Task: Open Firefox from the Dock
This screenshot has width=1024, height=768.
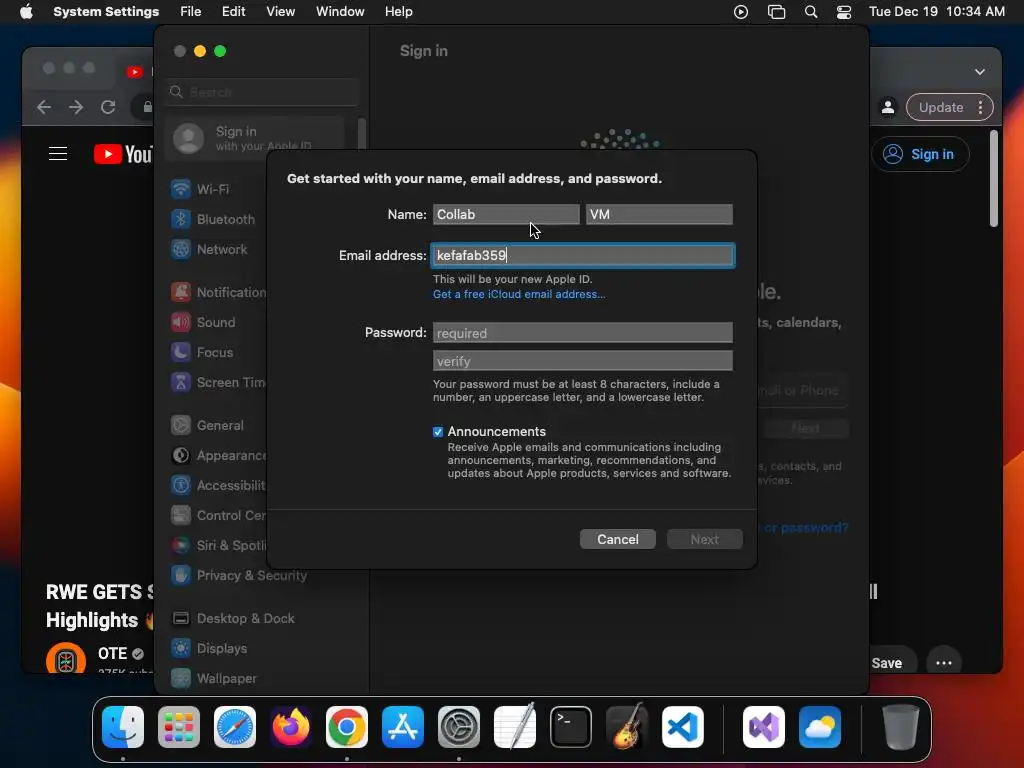Action: pos(291,727)
